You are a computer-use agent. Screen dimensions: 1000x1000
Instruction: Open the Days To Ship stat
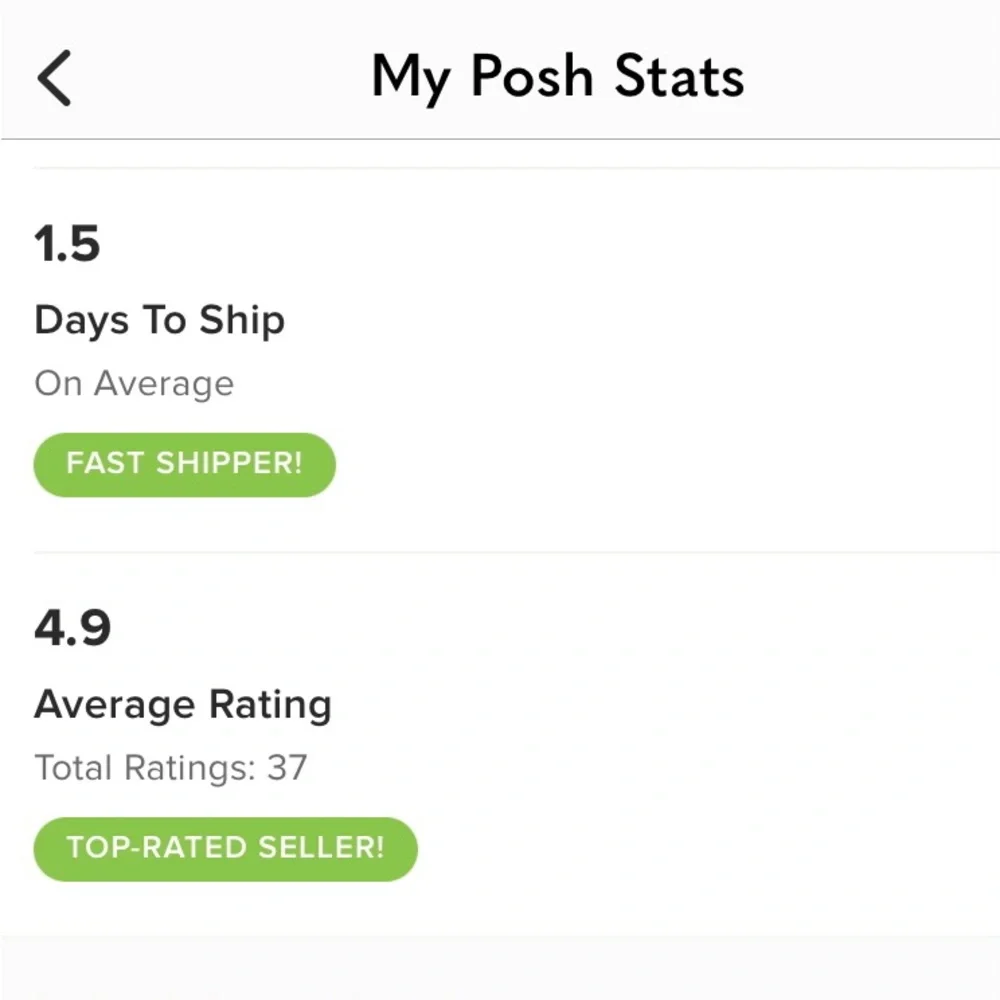159,321
